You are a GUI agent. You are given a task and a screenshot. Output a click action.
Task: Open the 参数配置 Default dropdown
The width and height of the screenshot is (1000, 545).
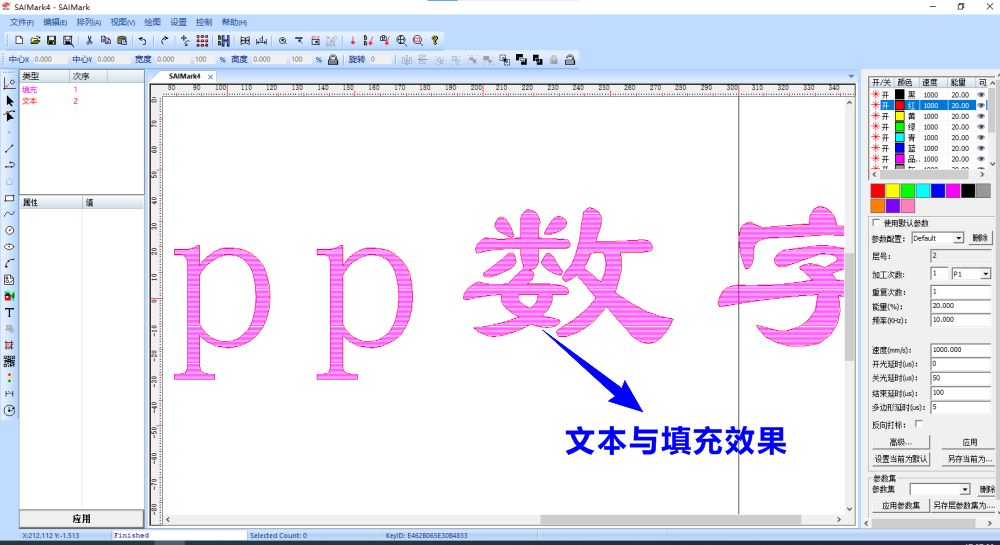958,239
